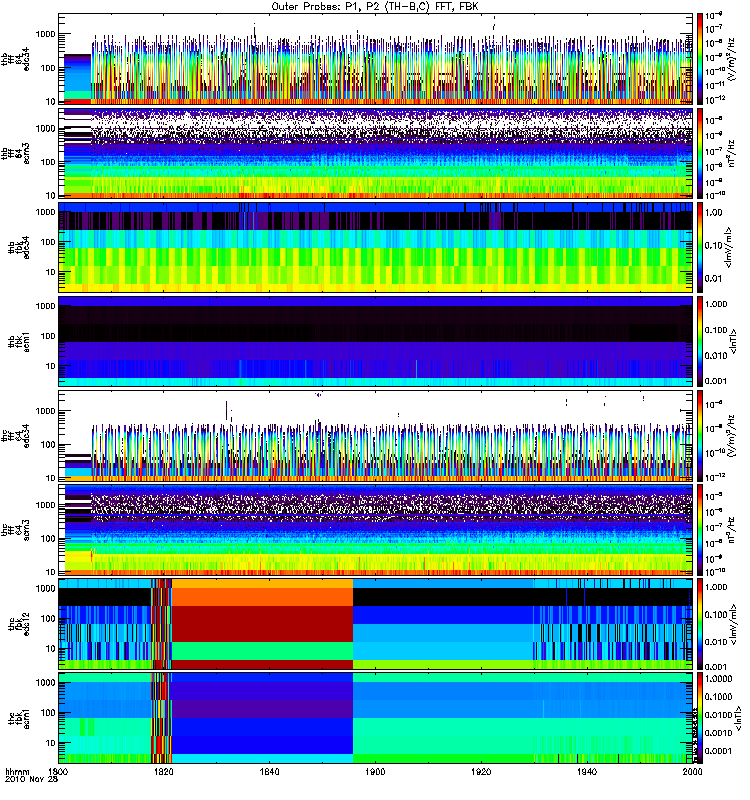The width and height of the screenshot is (750, 800).
Task: Click the thb fbk scm1 color bar
Action: 700,342
